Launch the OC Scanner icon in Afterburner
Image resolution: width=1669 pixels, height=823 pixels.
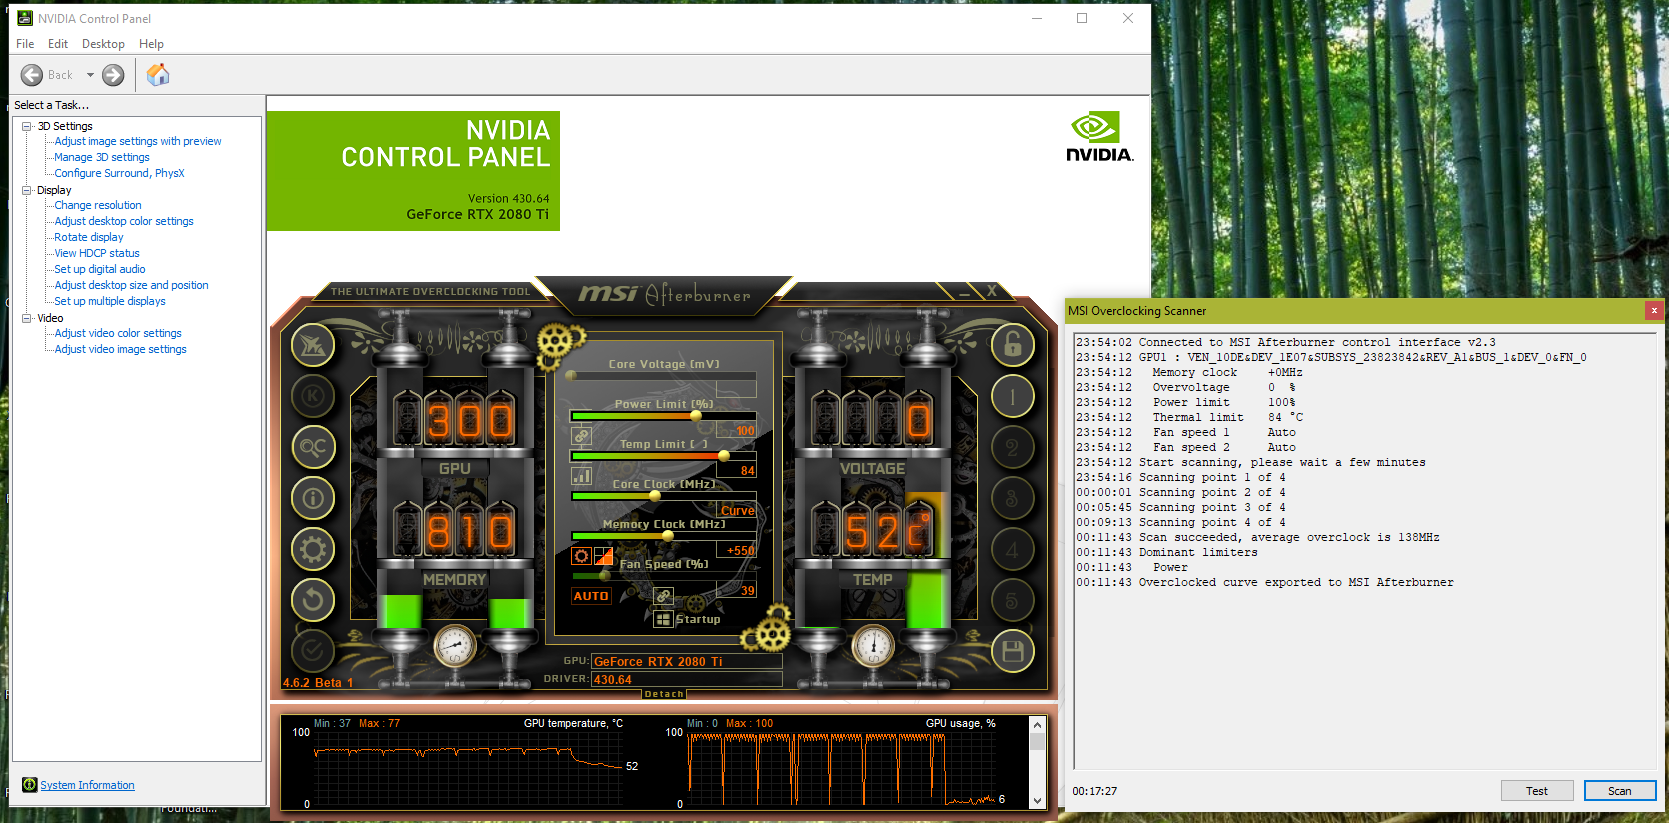pyautogui.click(x=313, y=447)
